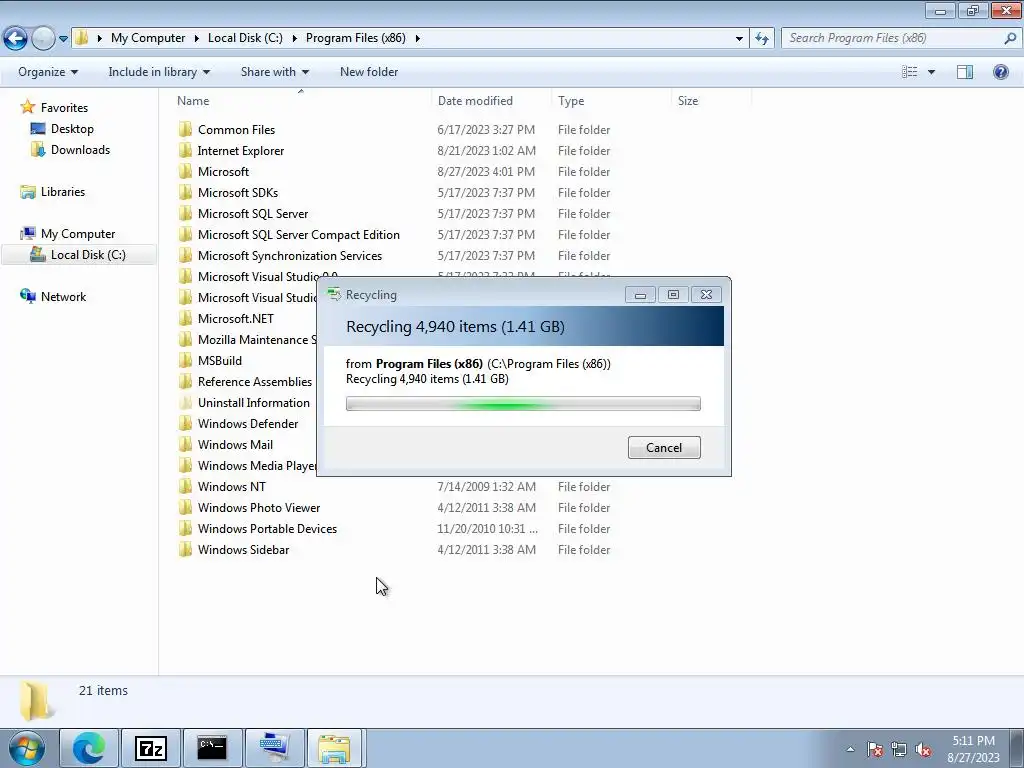Click the refresh button next to address bar
Screen dimensions: 1024x768
pyautogui.click(x=761, y=38)
